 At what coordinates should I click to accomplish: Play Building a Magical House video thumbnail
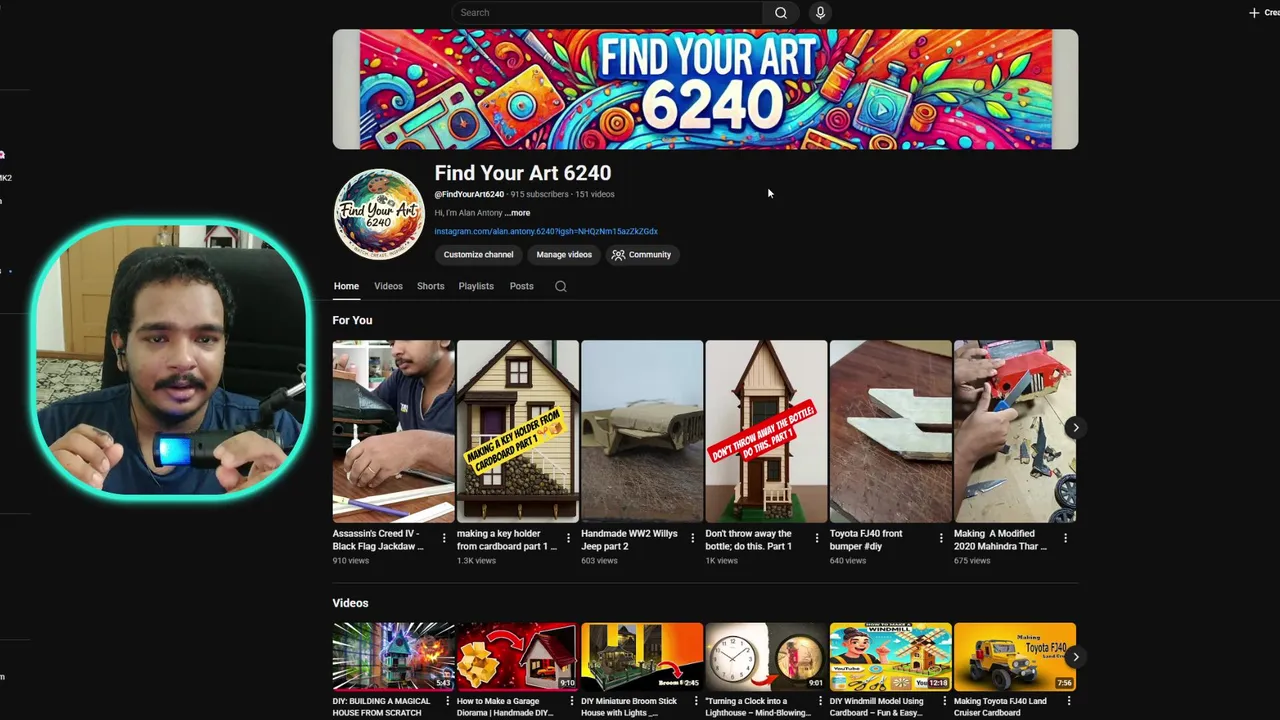point(393,657)
